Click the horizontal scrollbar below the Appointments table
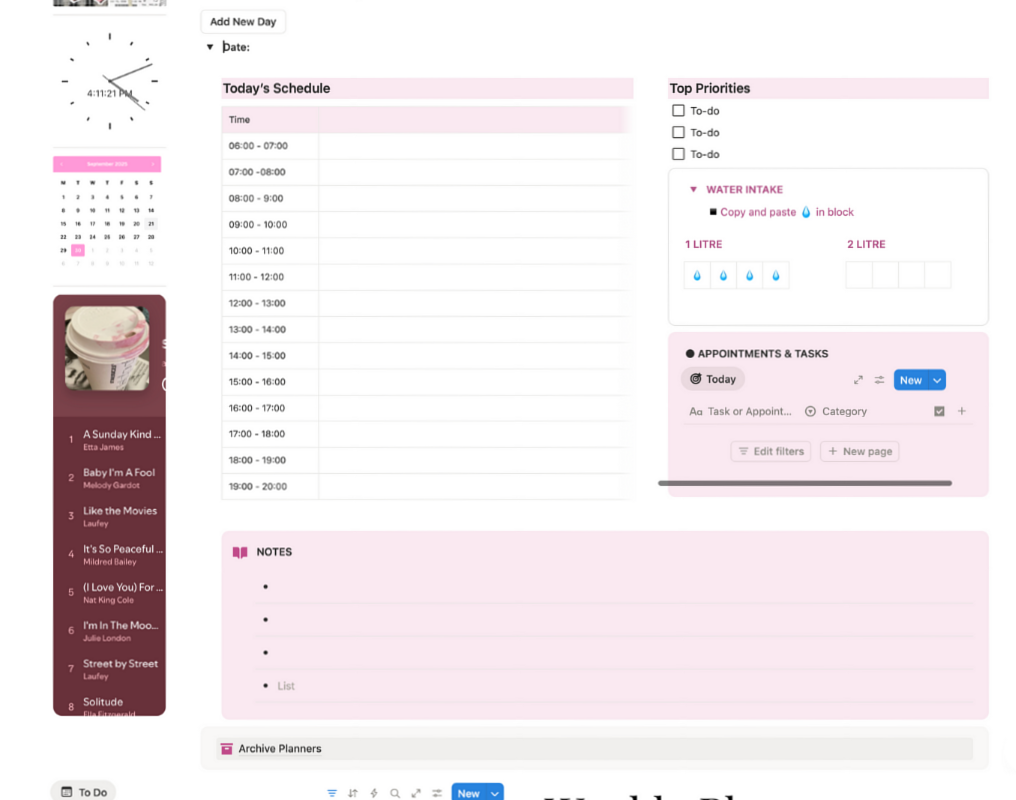The image size is (1016, 800). 805,483
